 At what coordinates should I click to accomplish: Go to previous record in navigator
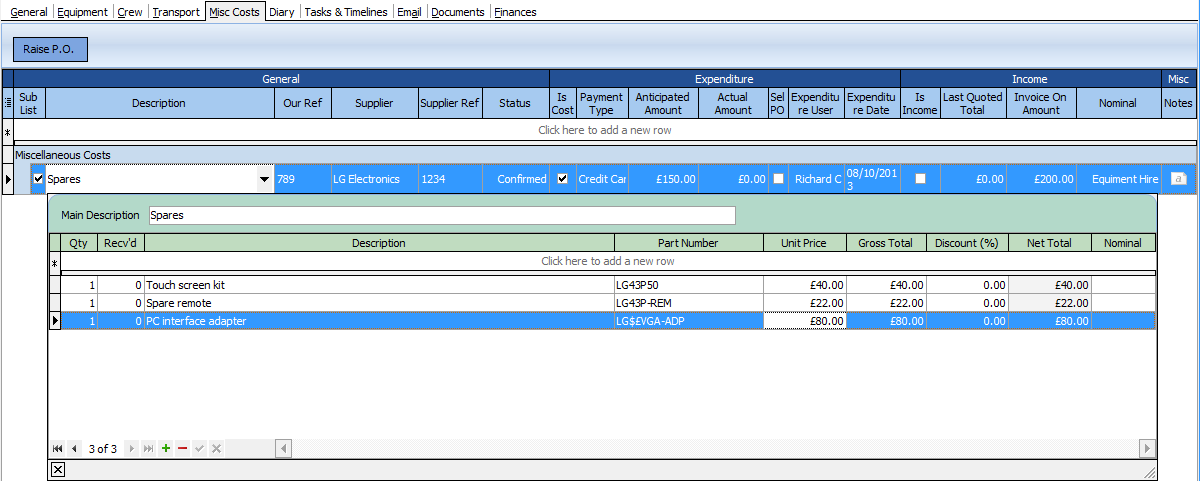[x=74, y=449]
